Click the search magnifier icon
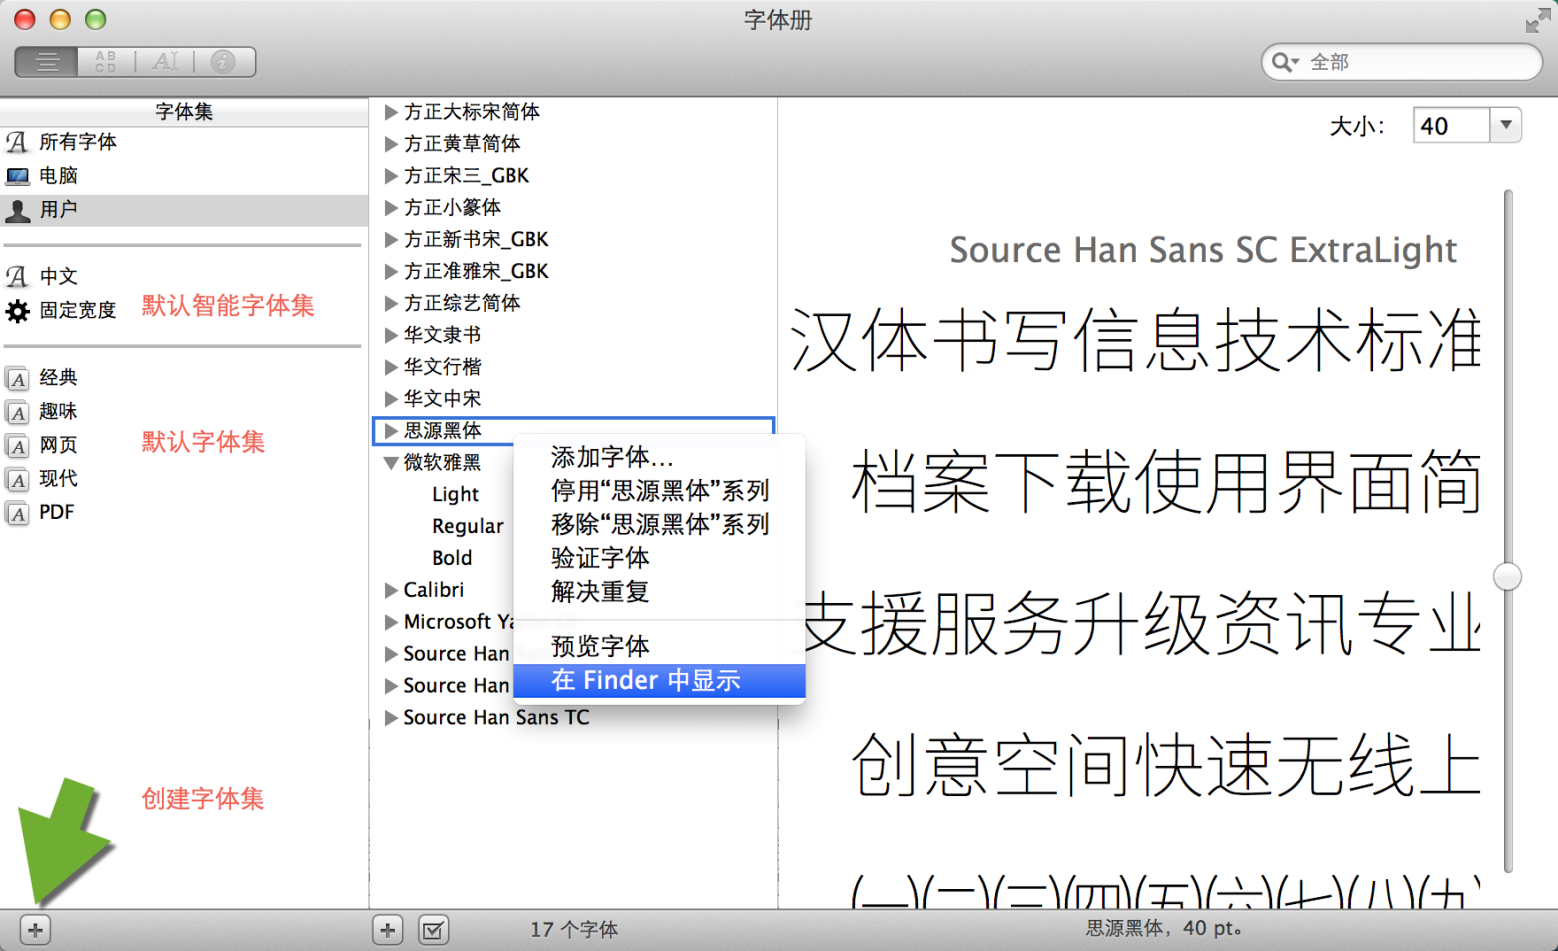 (1283, 63)
